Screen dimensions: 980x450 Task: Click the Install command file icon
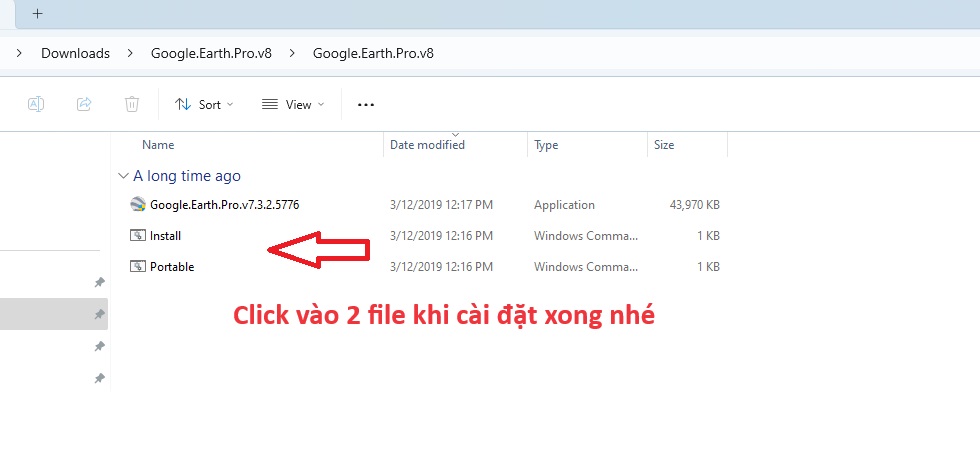138,236
